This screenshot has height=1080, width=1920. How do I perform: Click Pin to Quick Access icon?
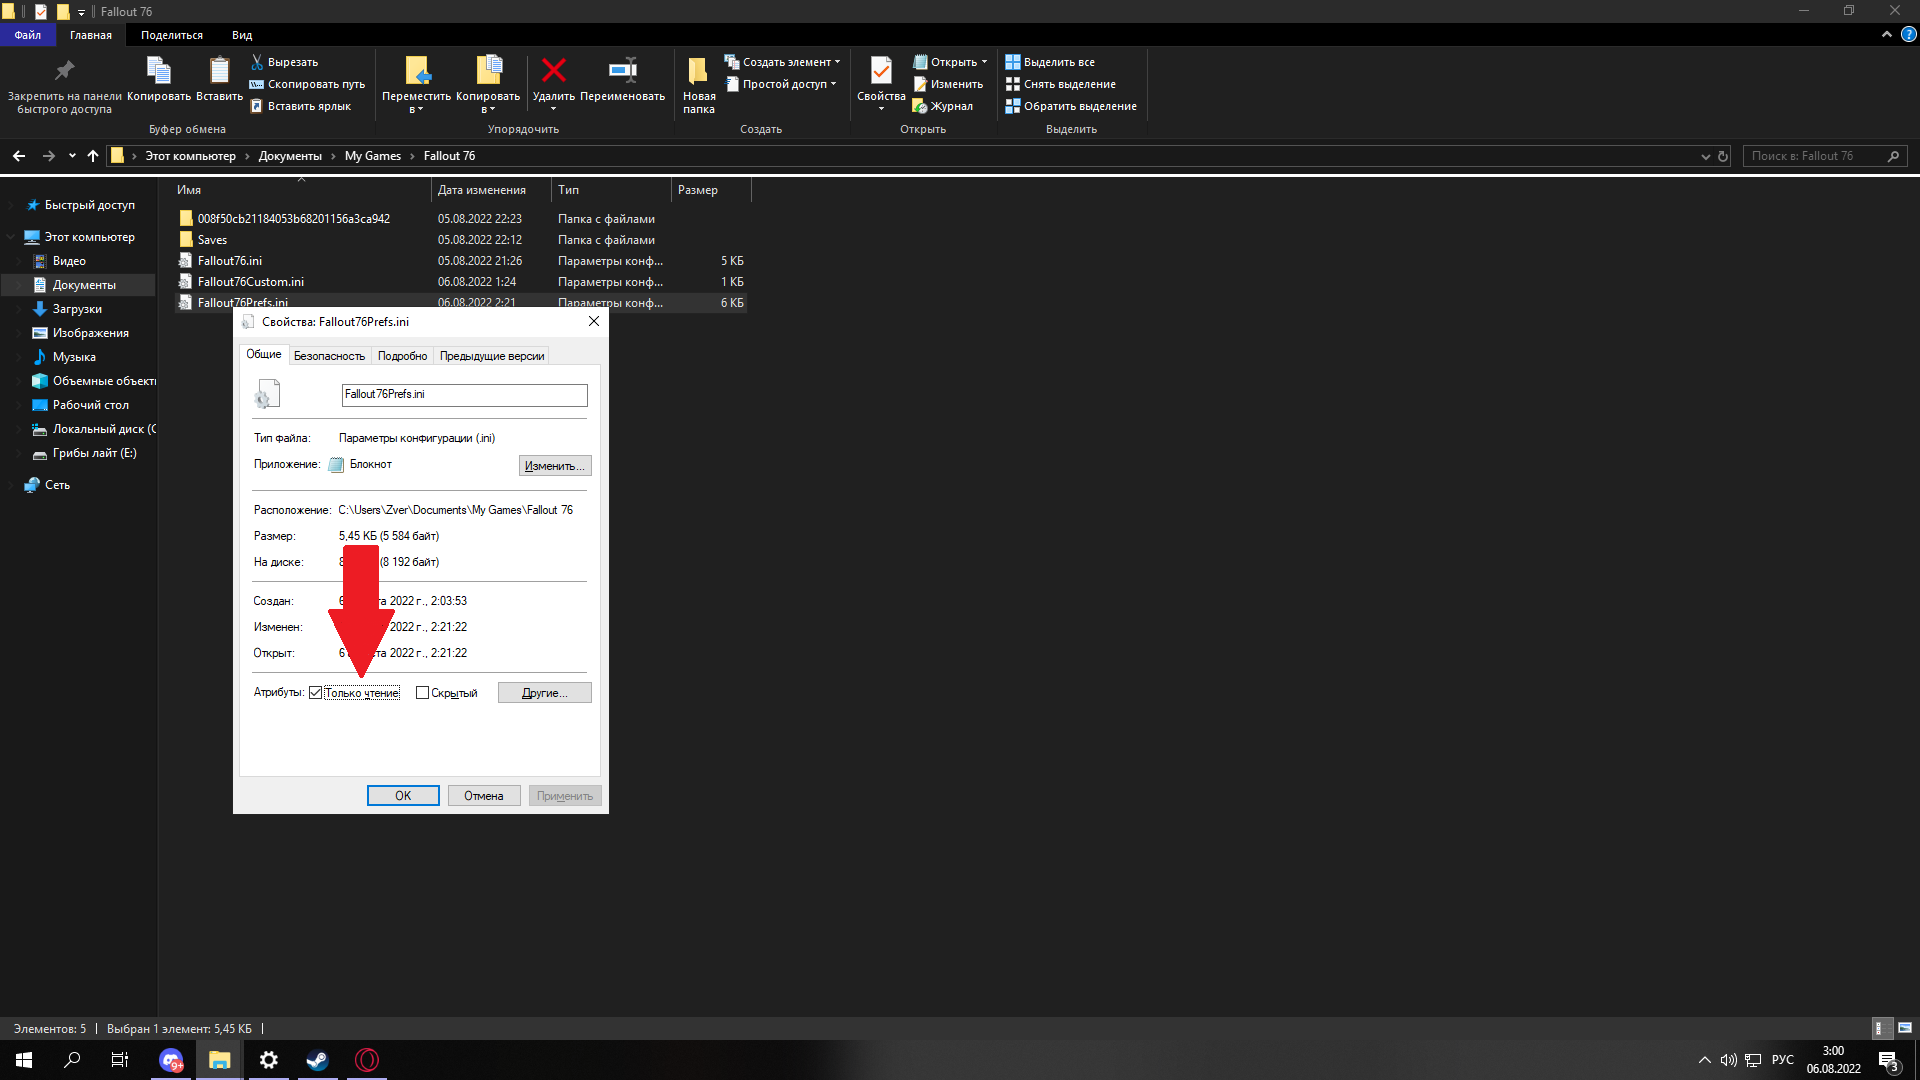point(64,71)
